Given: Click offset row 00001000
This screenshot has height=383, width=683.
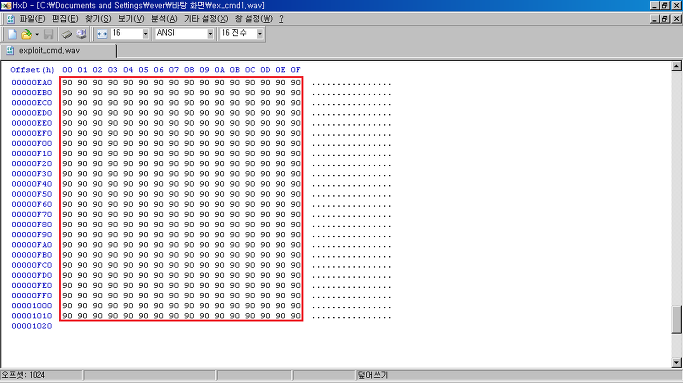Looking at the screenshot, I should (32, 305).
